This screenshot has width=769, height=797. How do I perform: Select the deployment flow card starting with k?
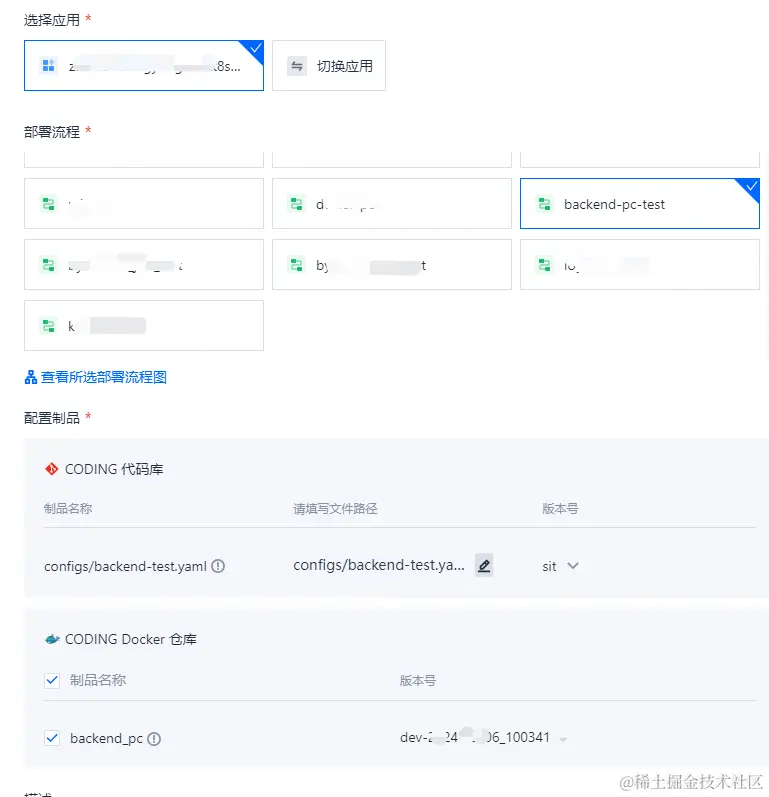click(144, 325)
